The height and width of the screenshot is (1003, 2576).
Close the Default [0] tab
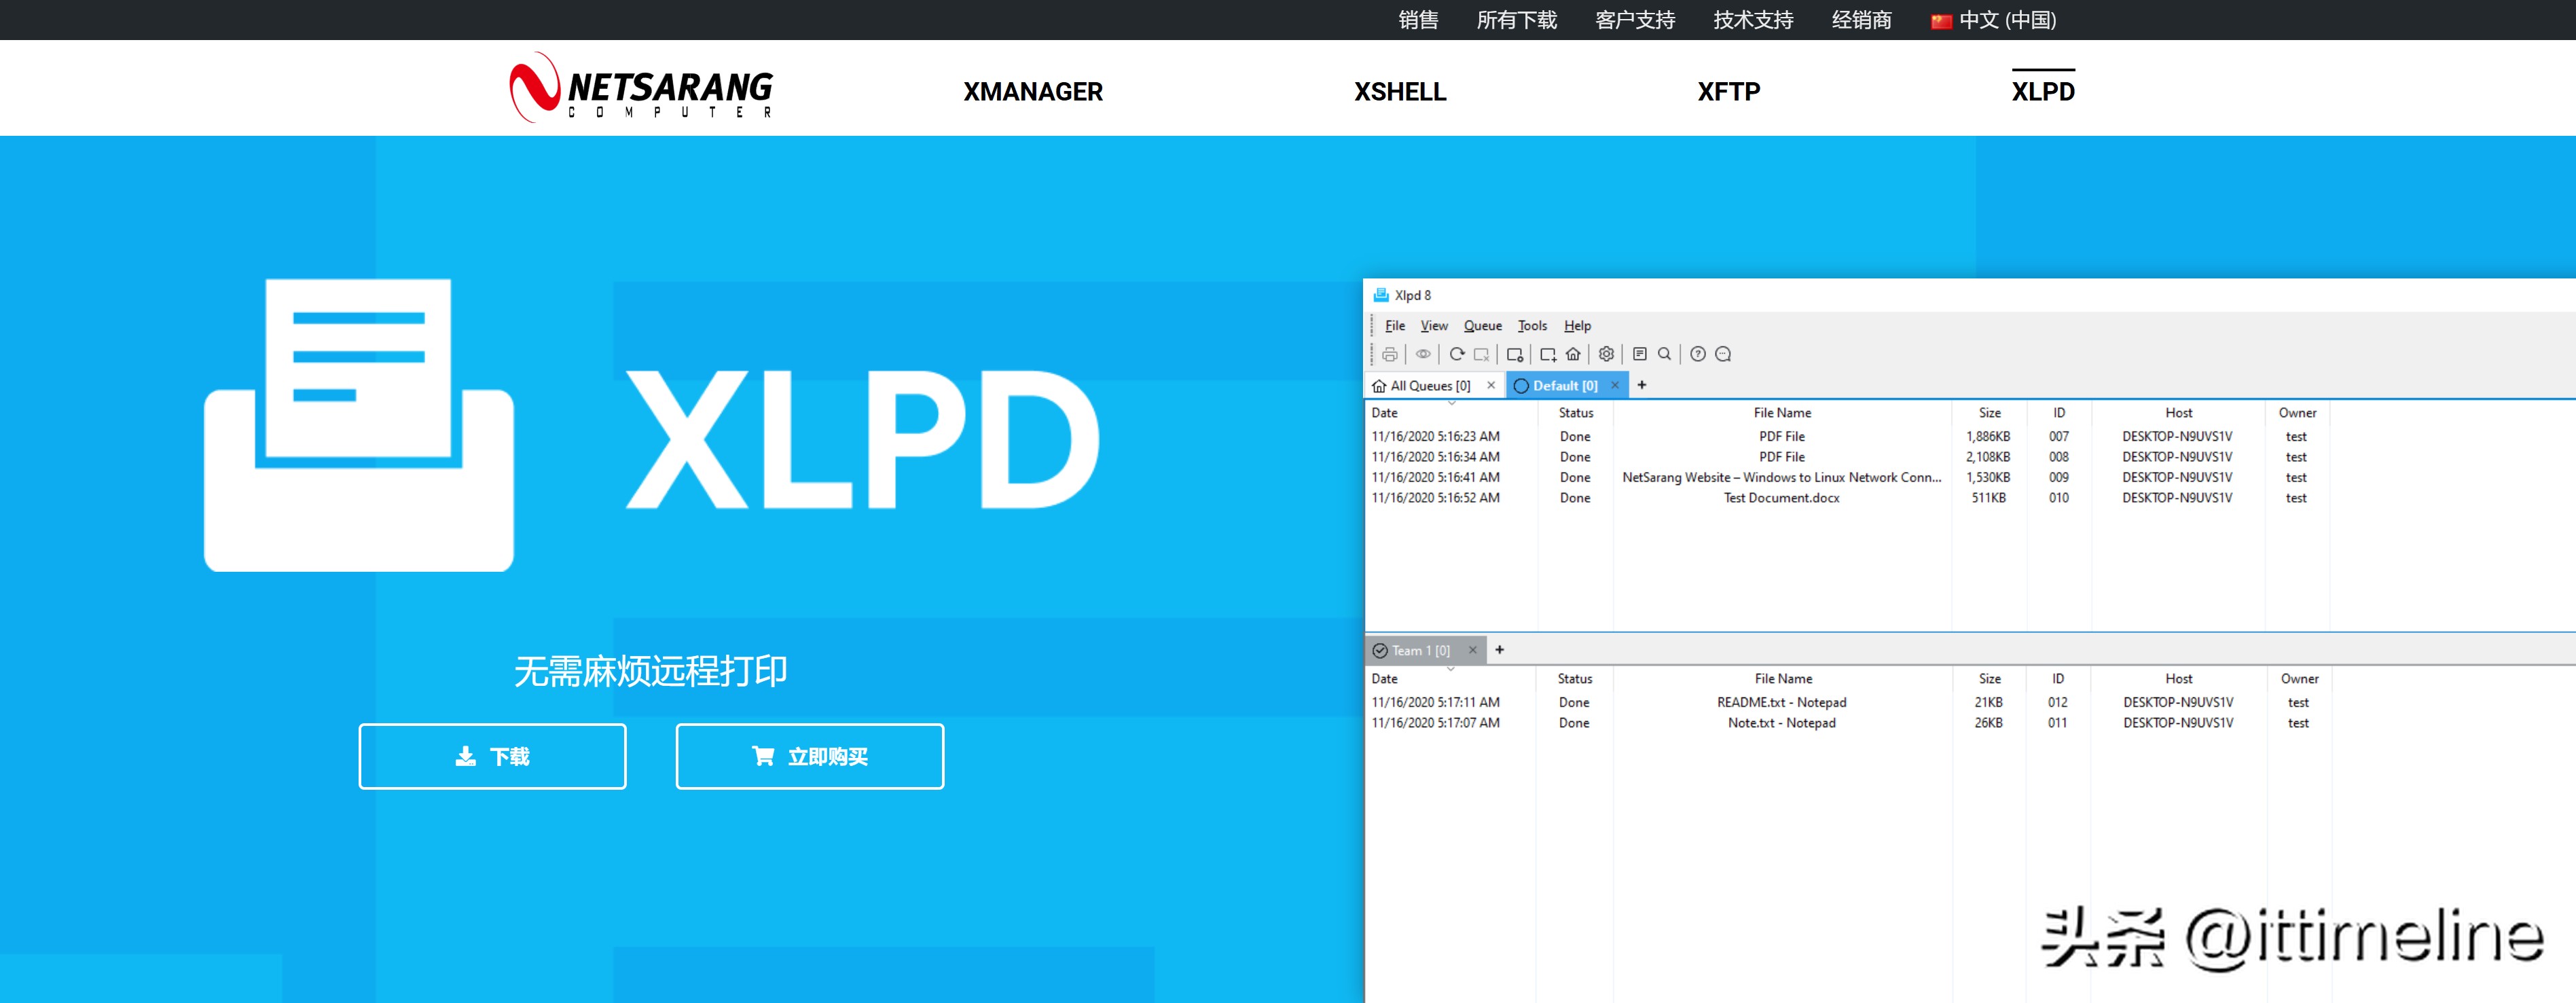1615,385
